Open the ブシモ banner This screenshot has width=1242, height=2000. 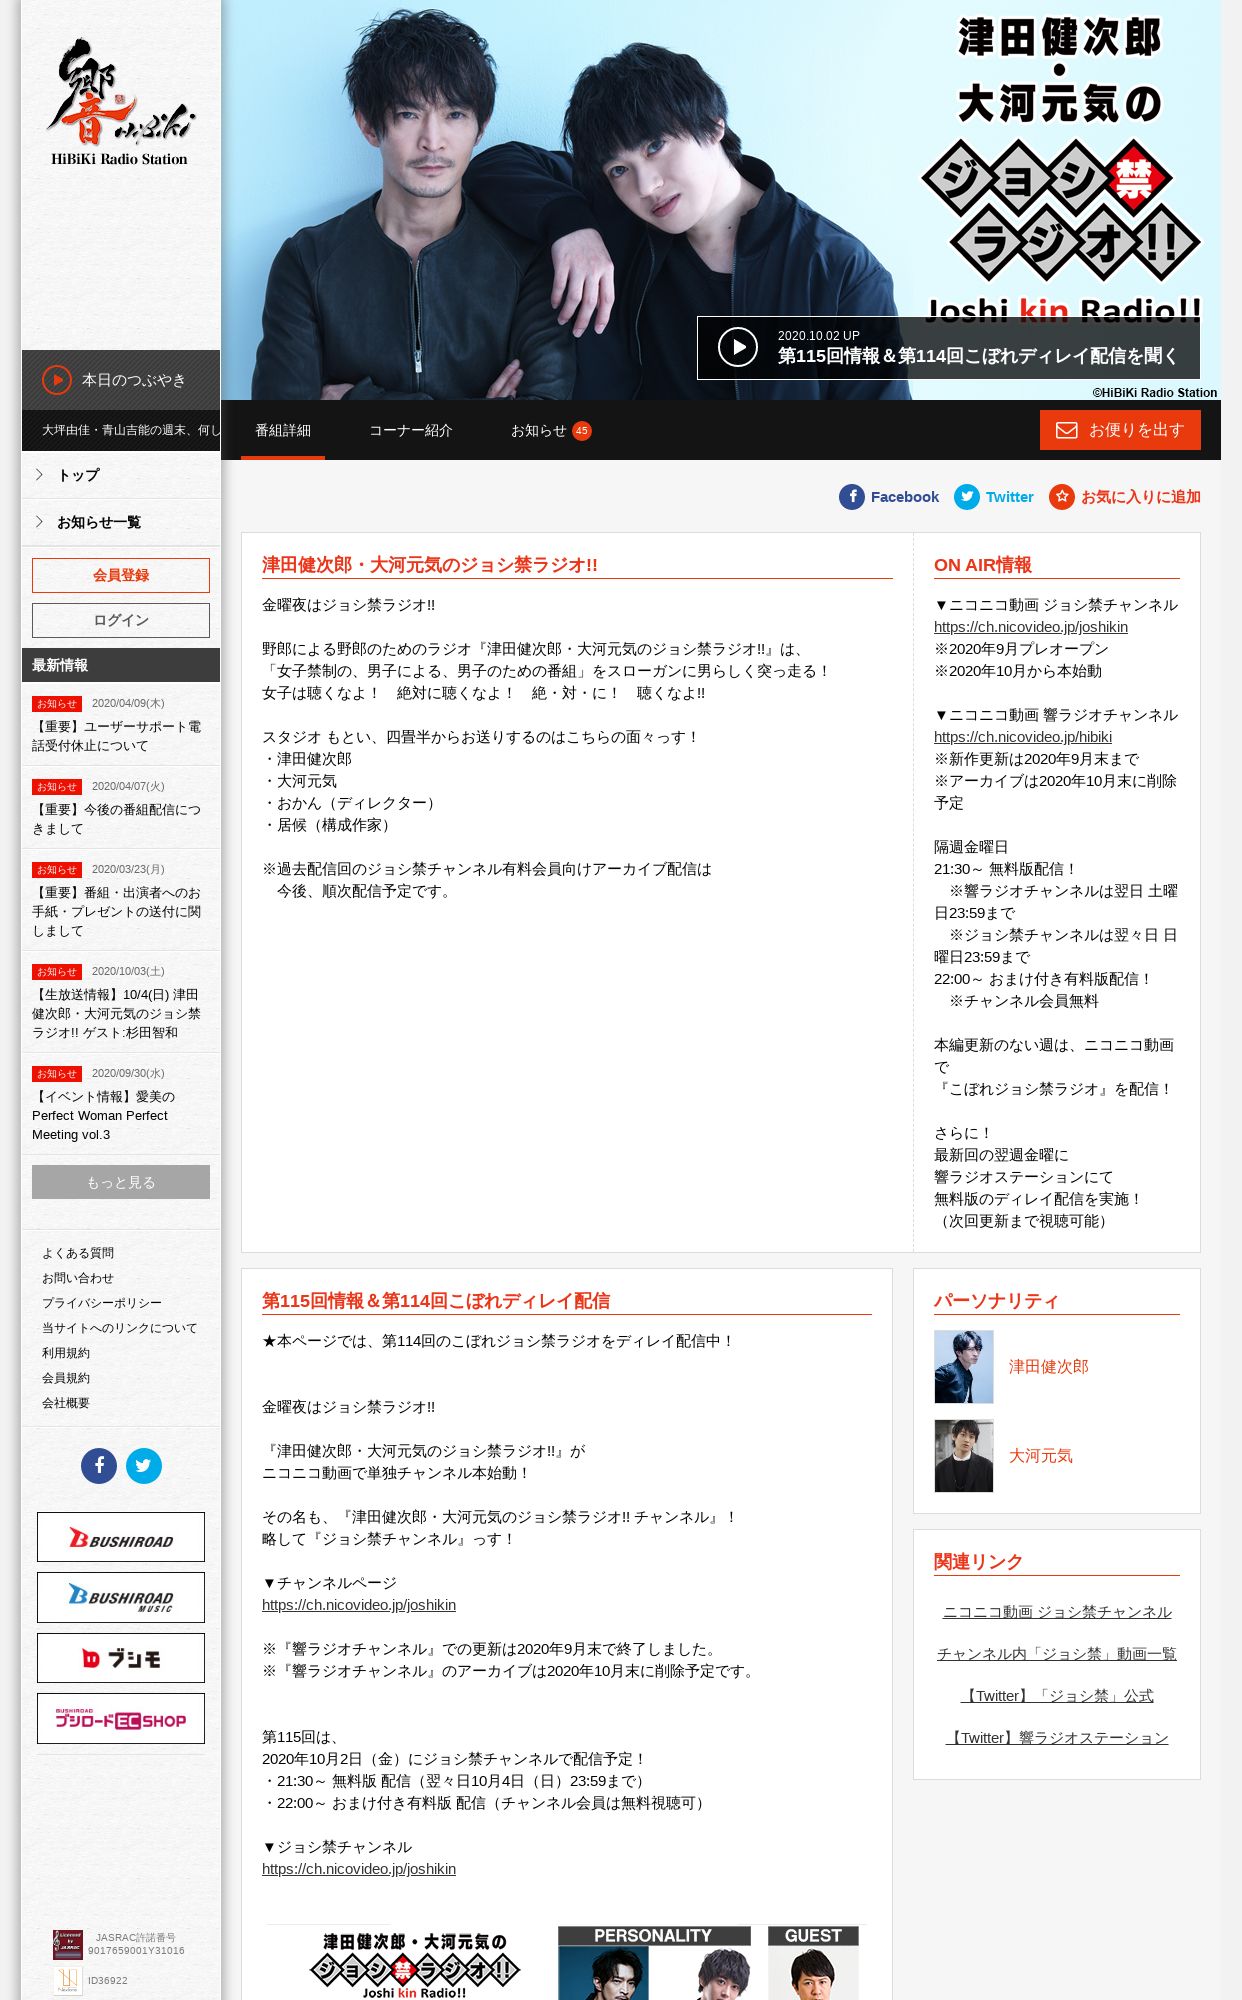coord(121,1658)
